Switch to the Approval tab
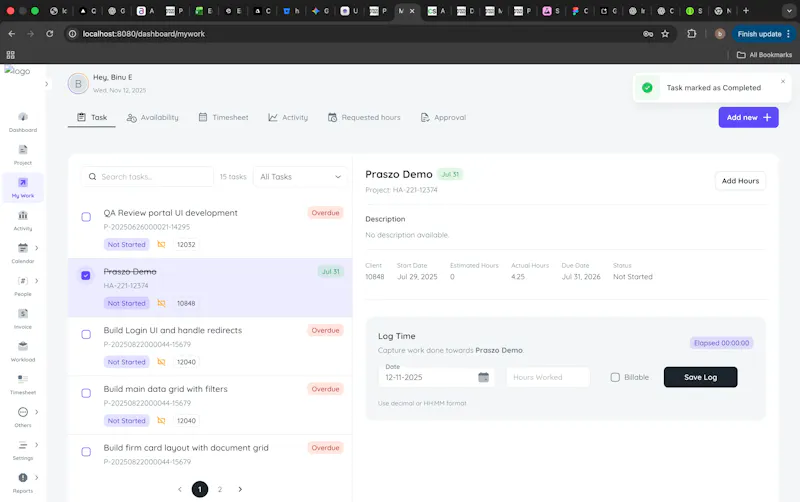The width and height of the screenshot is (800, 502). pos(443,117)
